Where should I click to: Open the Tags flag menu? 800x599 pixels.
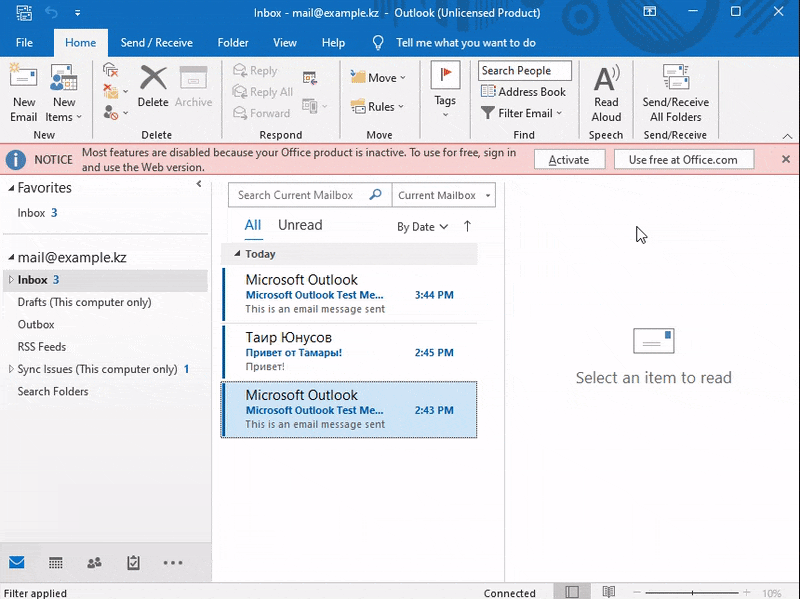click(445, 91)
